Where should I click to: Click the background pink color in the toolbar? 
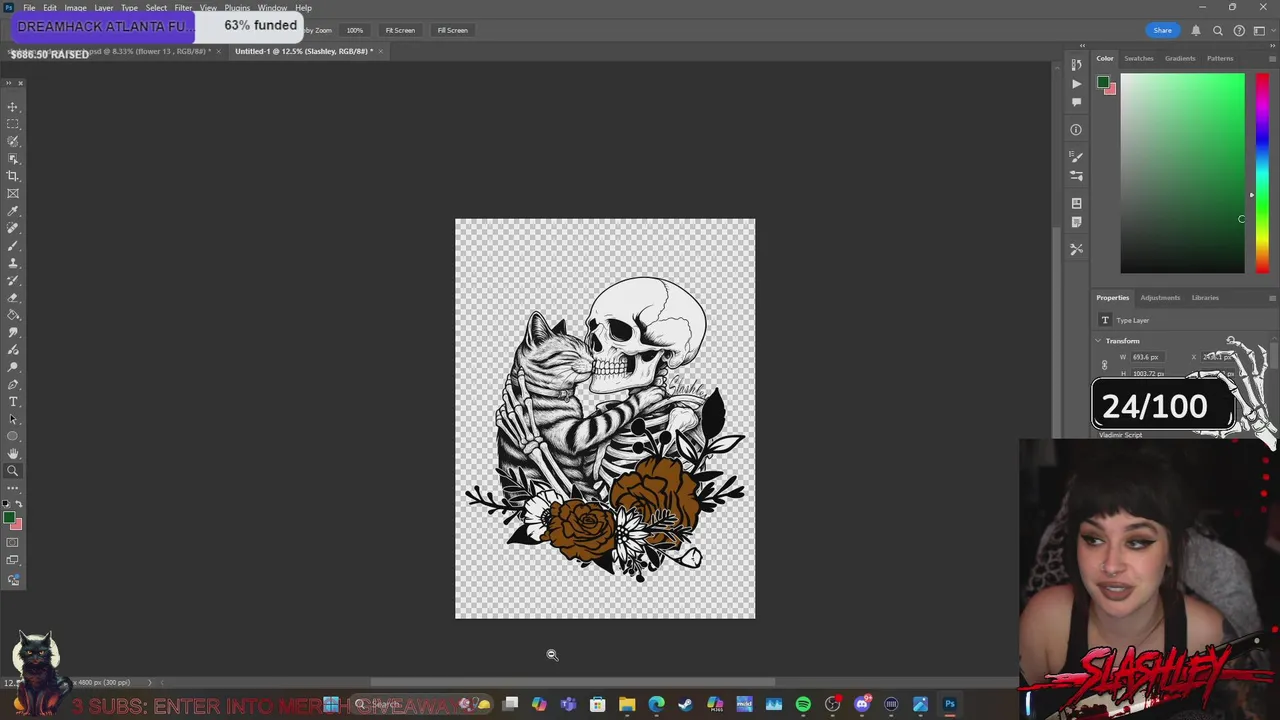[18, 525]
